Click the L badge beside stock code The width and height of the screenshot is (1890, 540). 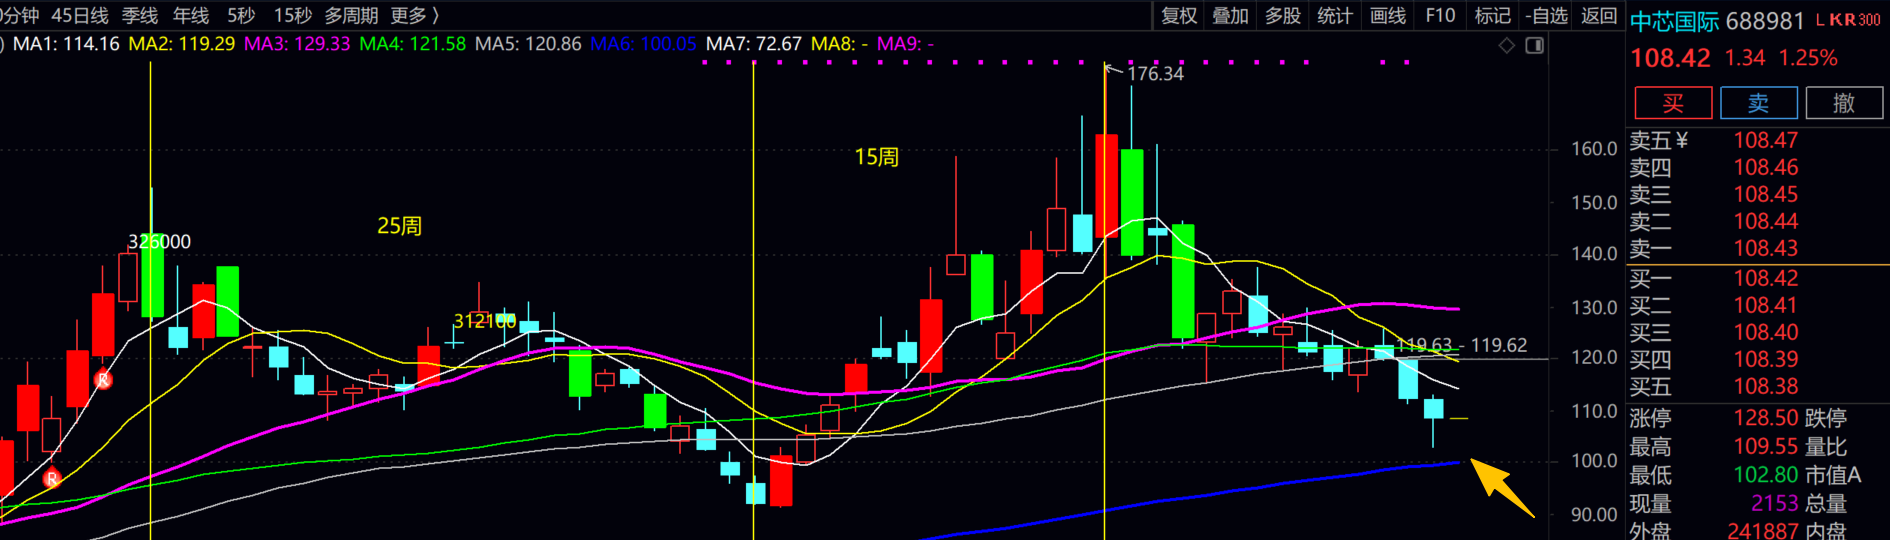coord(1821,20)
